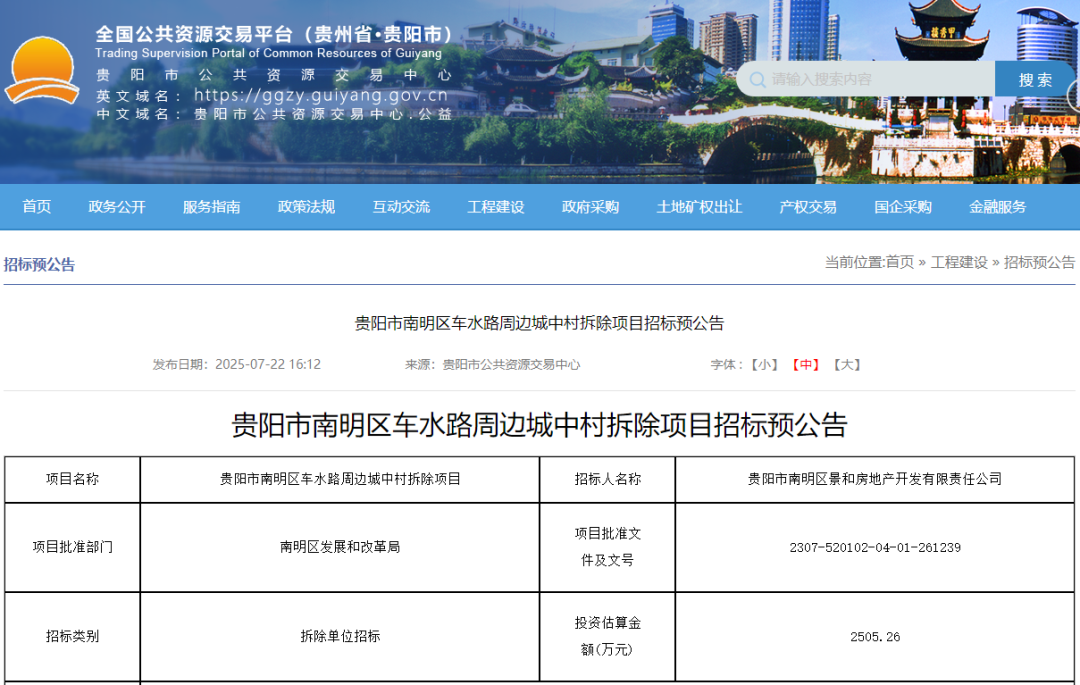
Task: Open the 土地矿权出让 menu
Action: (700, 207)
